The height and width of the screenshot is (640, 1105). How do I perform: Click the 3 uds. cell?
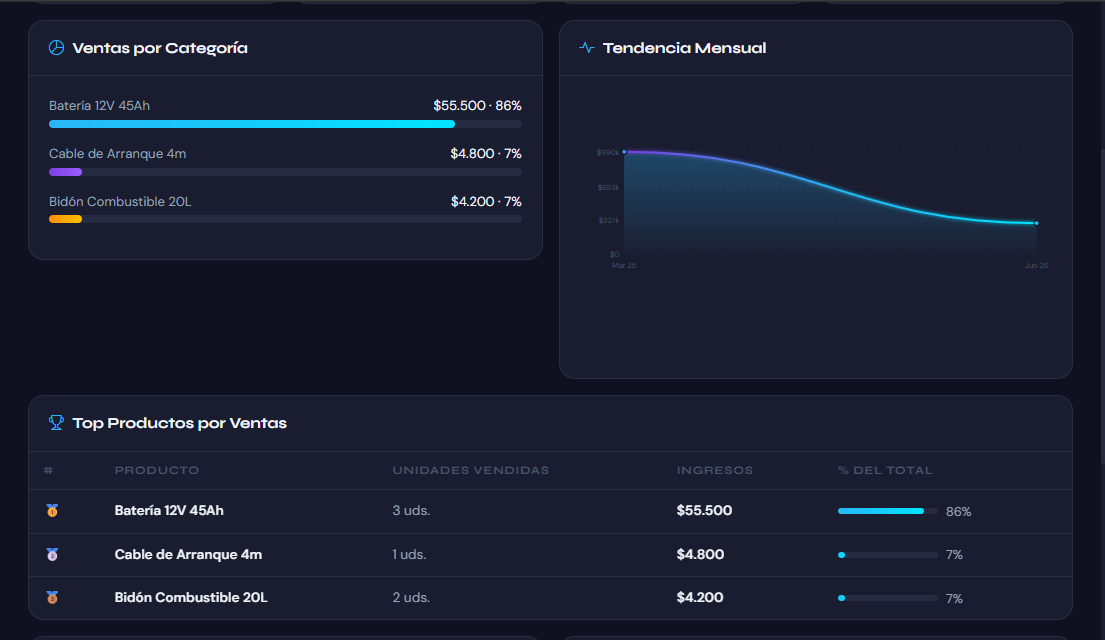pos(411,510)
